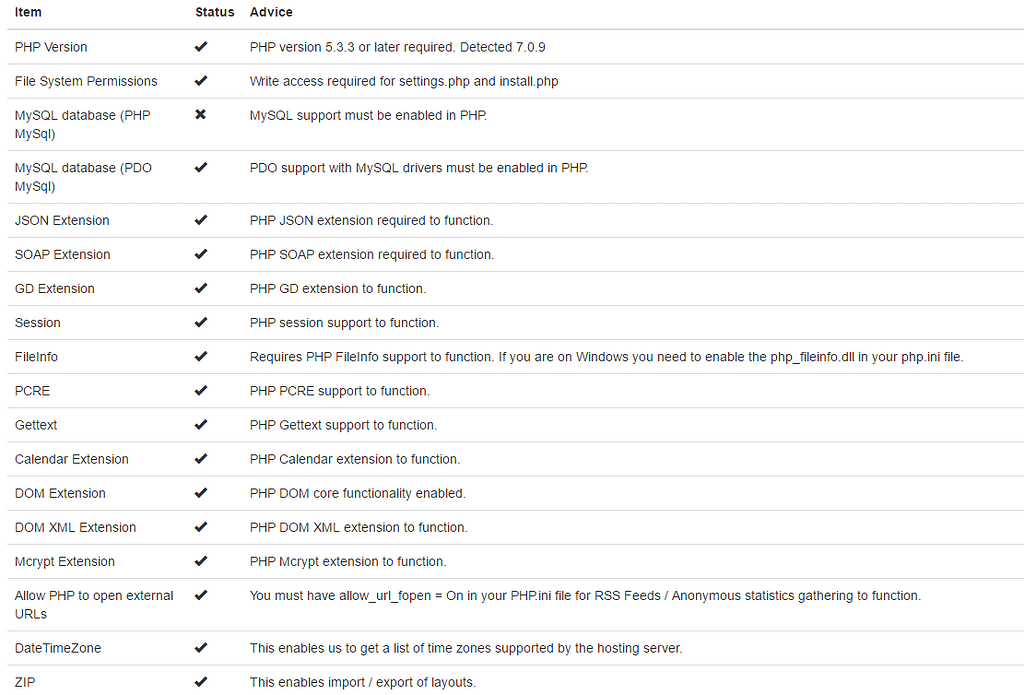Viewport: 1024px width, 695px height.
Task: Click the JSON Extension checkmark icon
Action: (200, 219)
